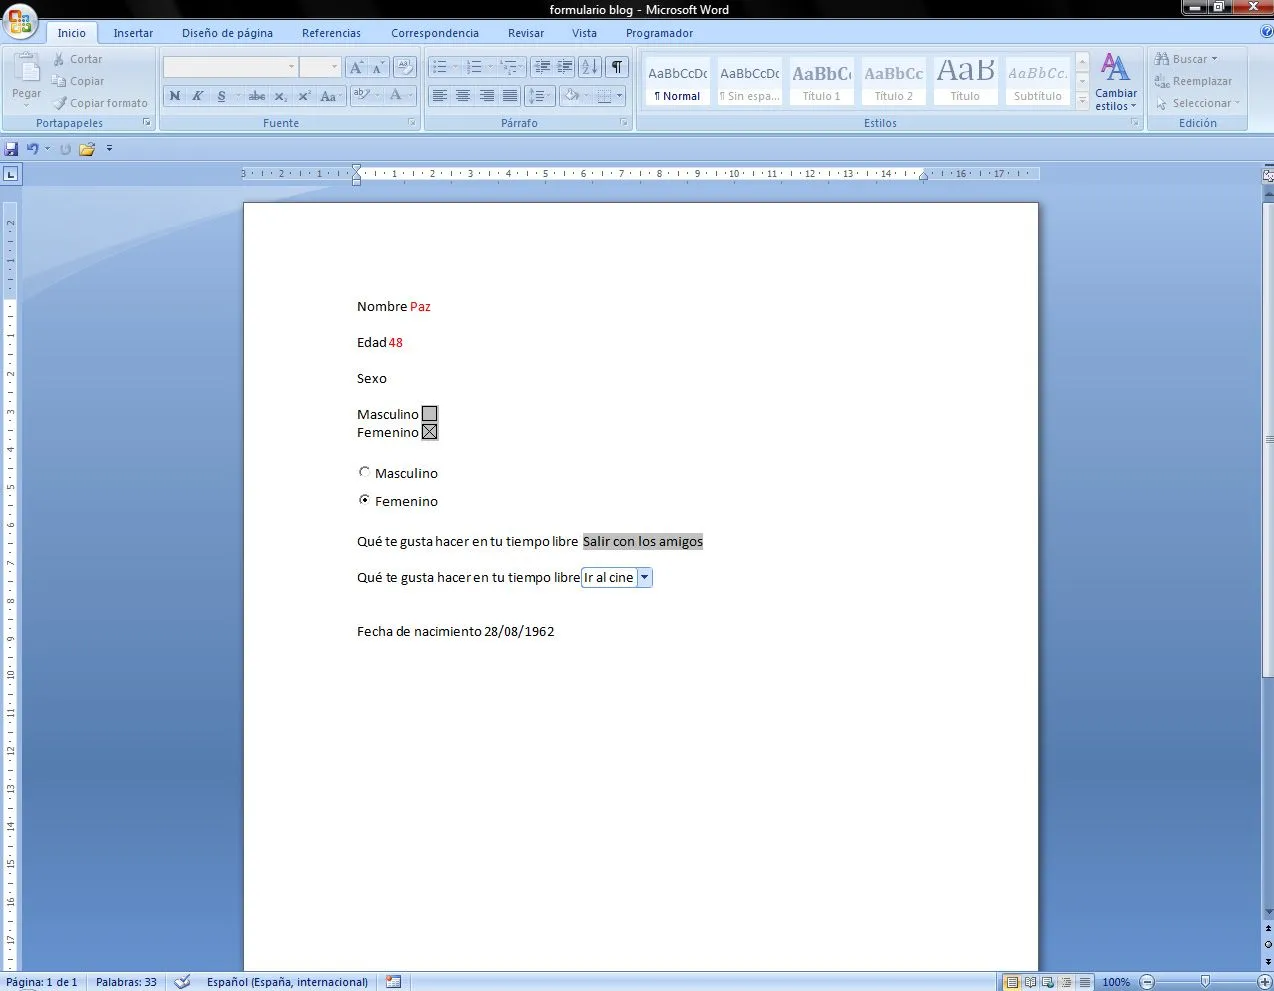Select the Femenino radio button
Screen dimensions: 1274x991
click(364, 499)
